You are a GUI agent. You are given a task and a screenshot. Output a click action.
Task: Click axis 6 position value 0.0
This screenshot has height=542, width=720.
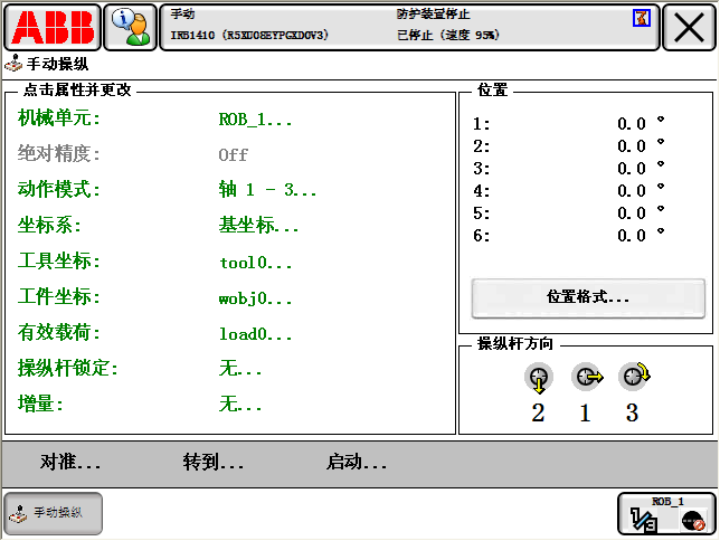(631, 236)
